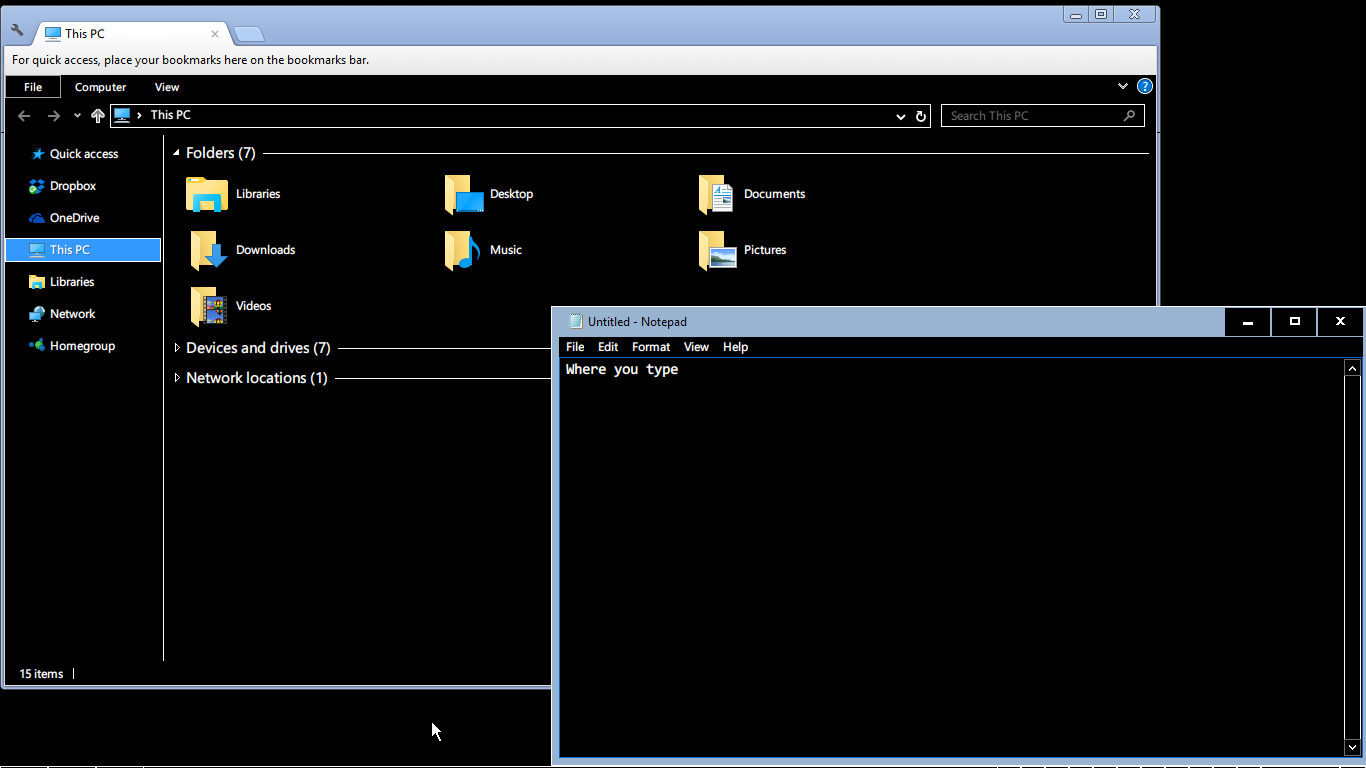
Task: Expand the Network locations group
Action: [177, 378]
